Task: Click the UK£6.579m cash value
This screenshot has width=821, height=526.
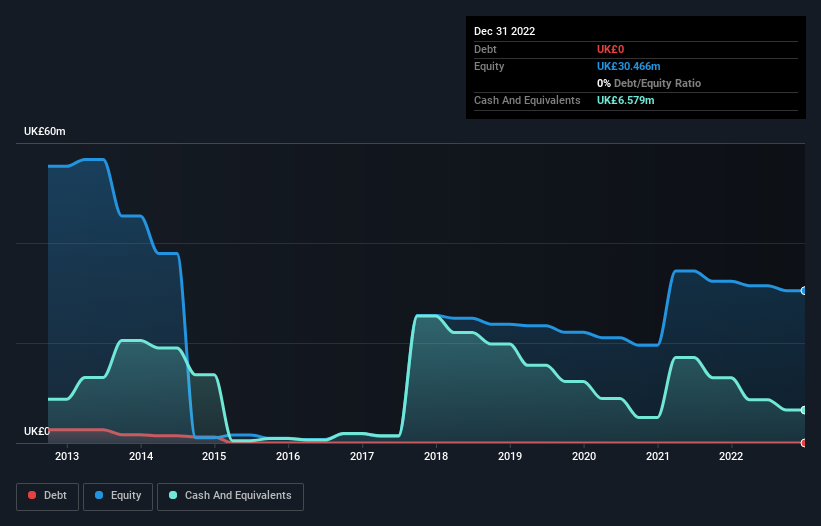Action: tap(626, 100)
